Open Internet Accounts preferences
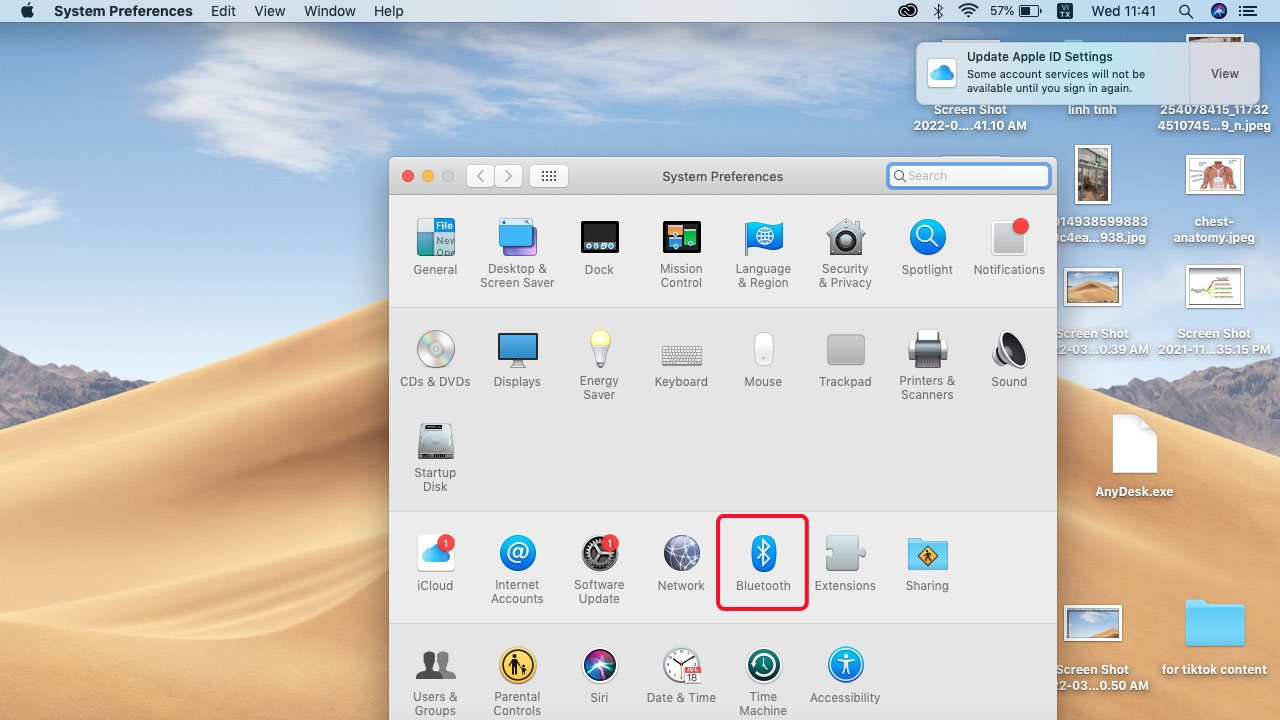Viewport: 1280px width, 720px height. click(x=517, y=569)
